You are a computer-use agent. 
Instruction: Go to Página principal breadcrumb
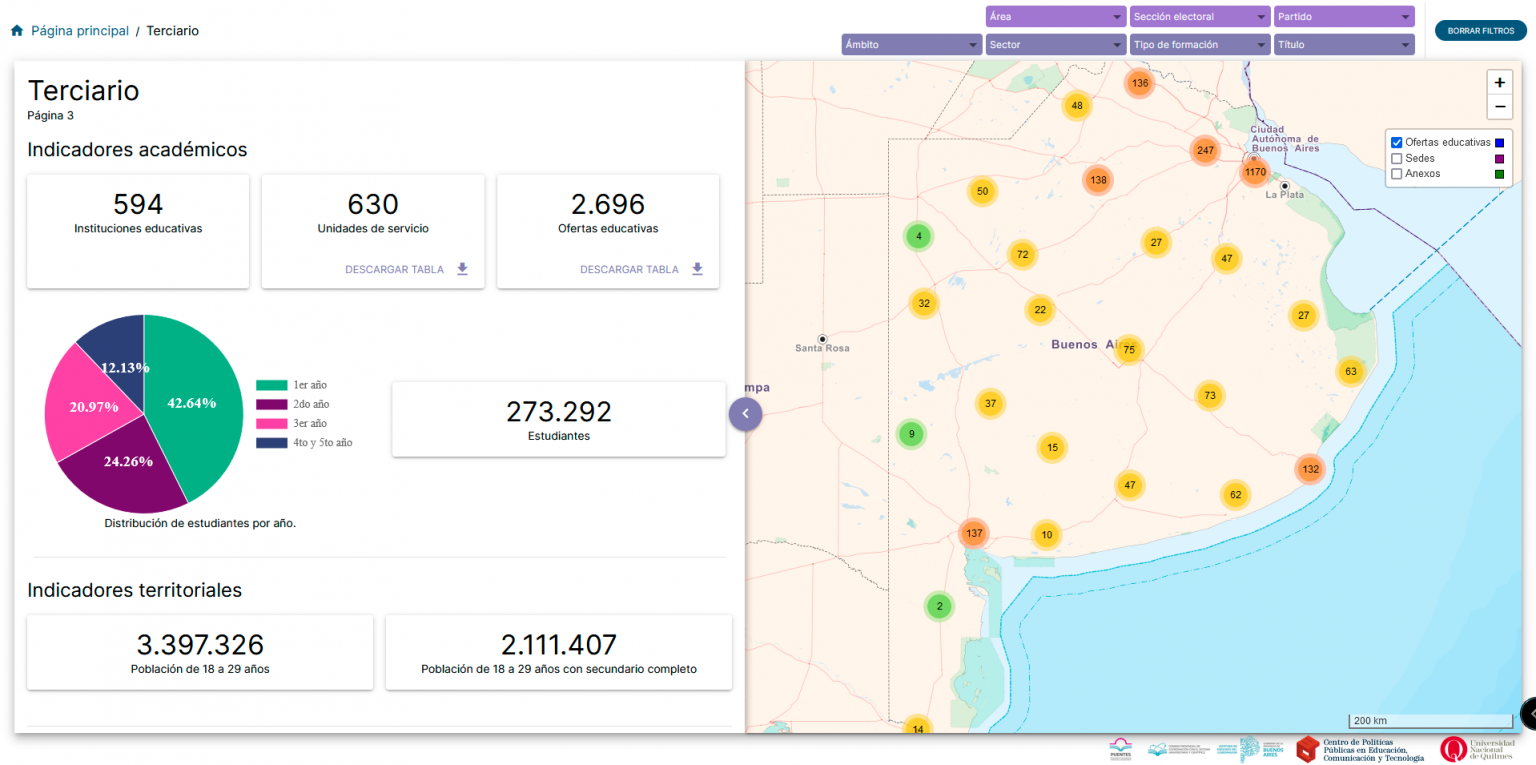pyautogui.click(x=80, y=31)
